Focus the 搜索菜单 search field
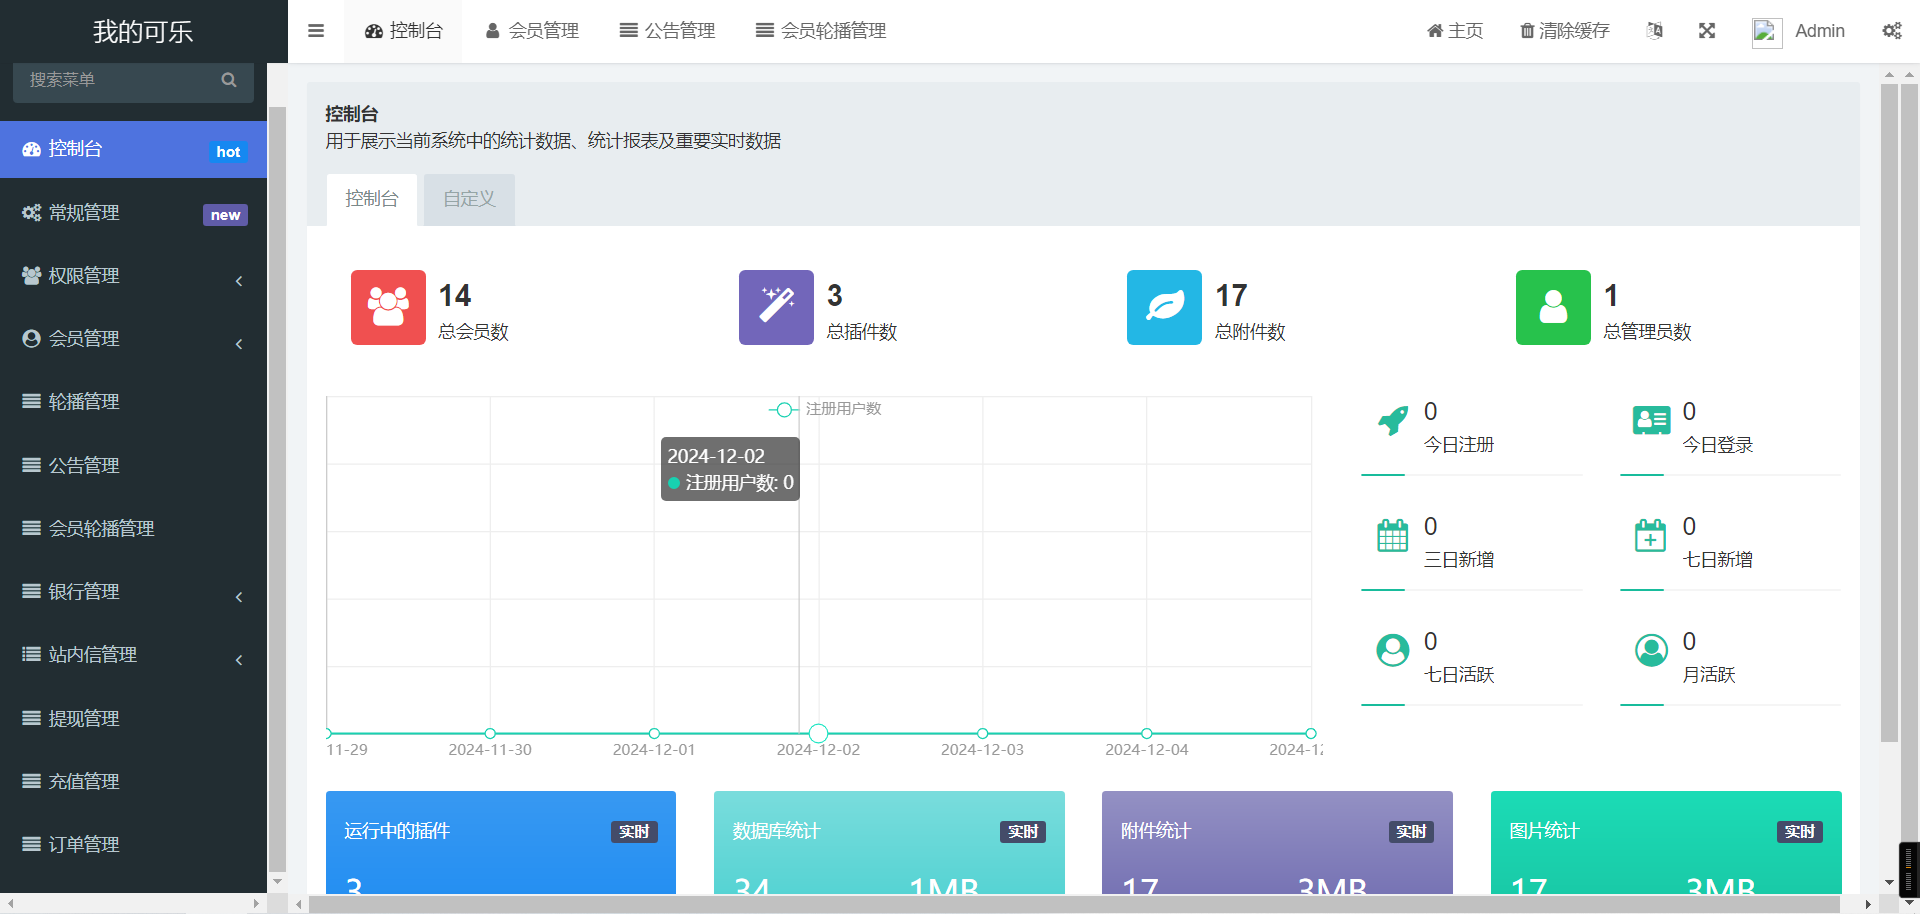The image size is (1920, 914). point(118,80)
